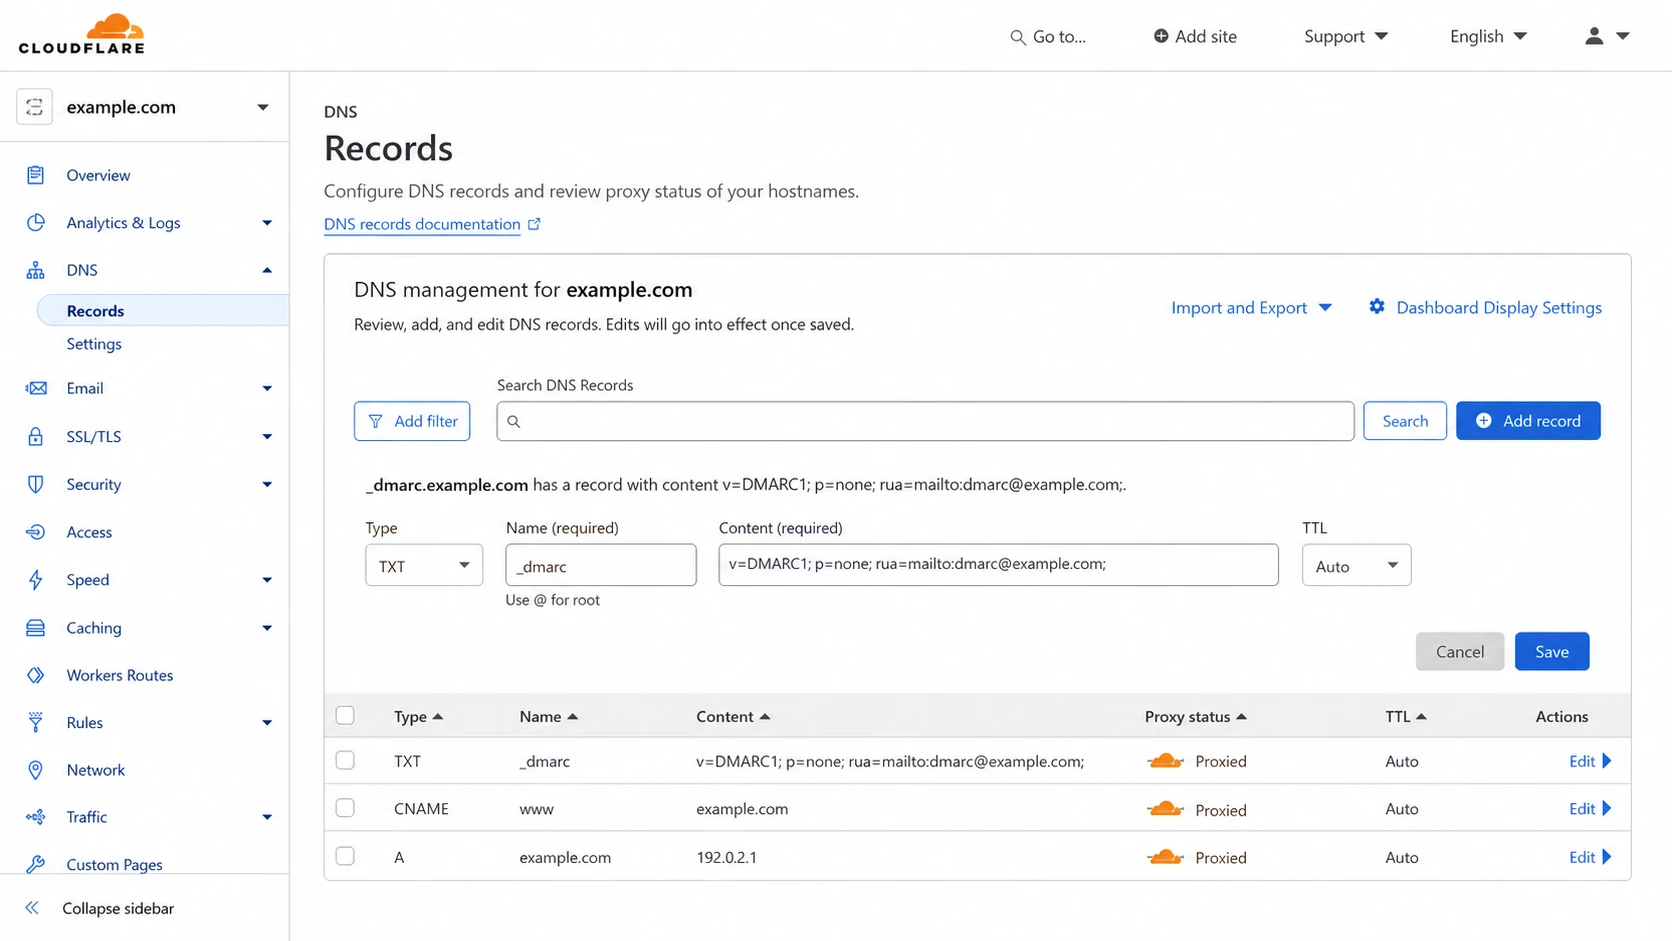
Task: Go to Overview in sidebar
Action: click(x=98, y=175)
